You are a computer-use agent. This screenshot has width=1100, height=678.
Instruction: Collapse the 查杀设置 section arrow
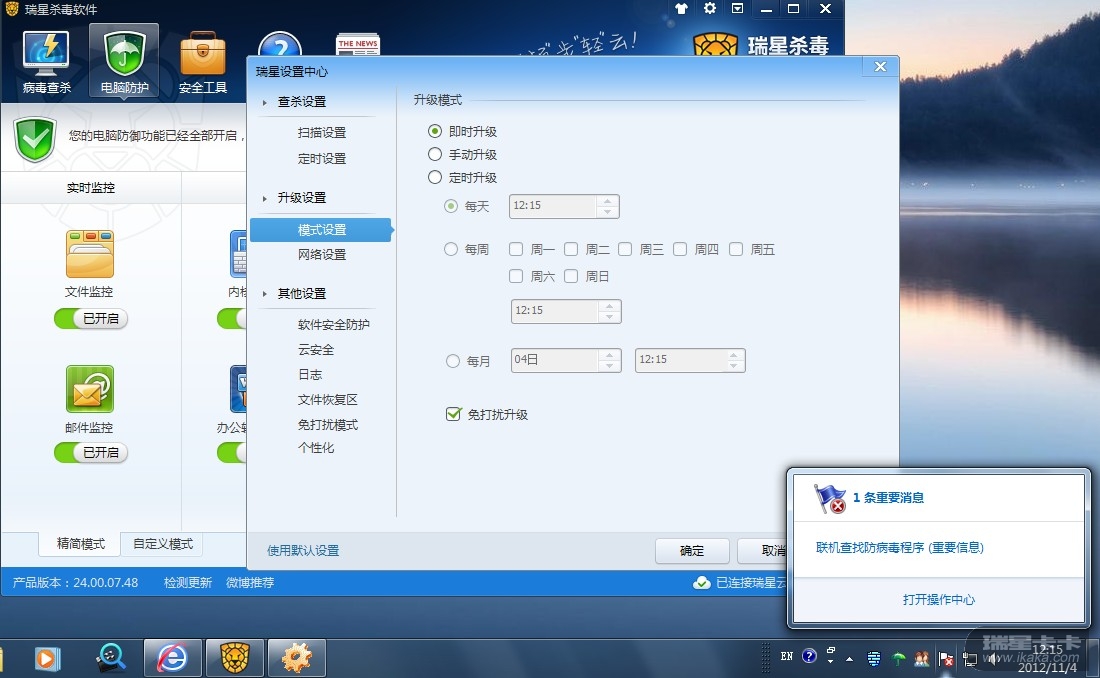click(264, 102)
